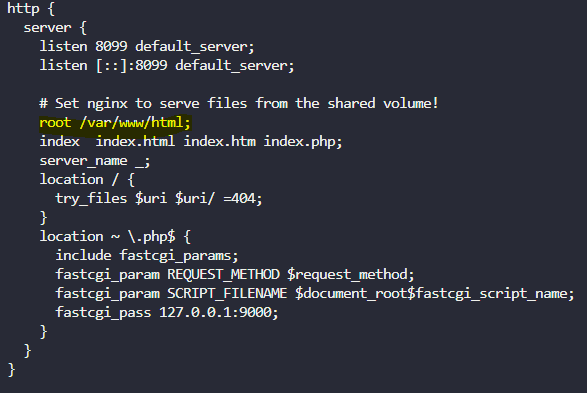This screenshot has height=393, width=587.
Task: Click REQUEST_METHOD parameter text
Action: click(x=223, y=275)
